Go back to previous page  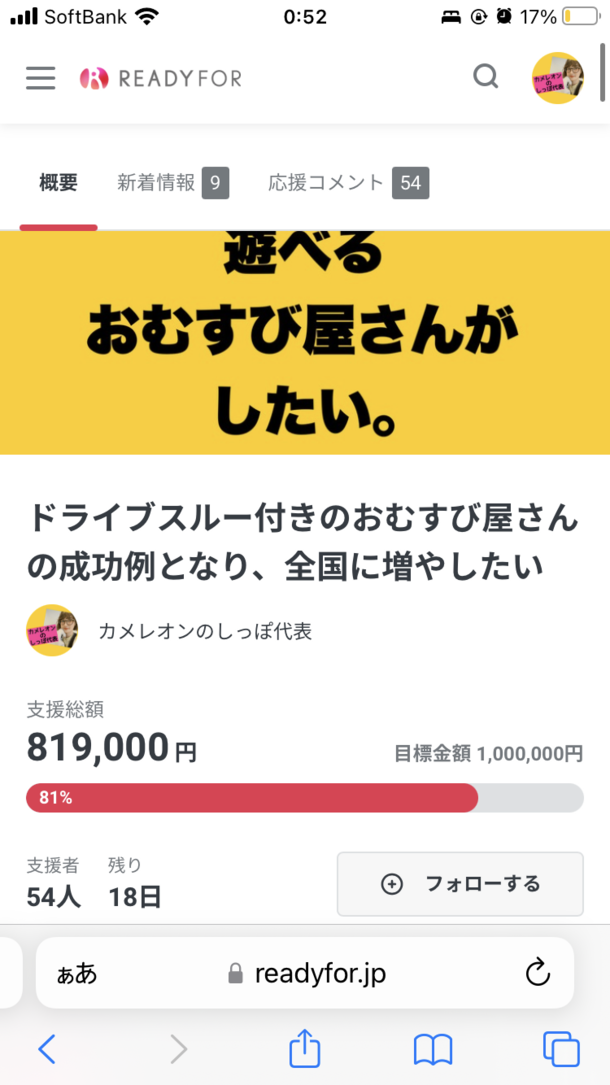tap(47, 1048)
